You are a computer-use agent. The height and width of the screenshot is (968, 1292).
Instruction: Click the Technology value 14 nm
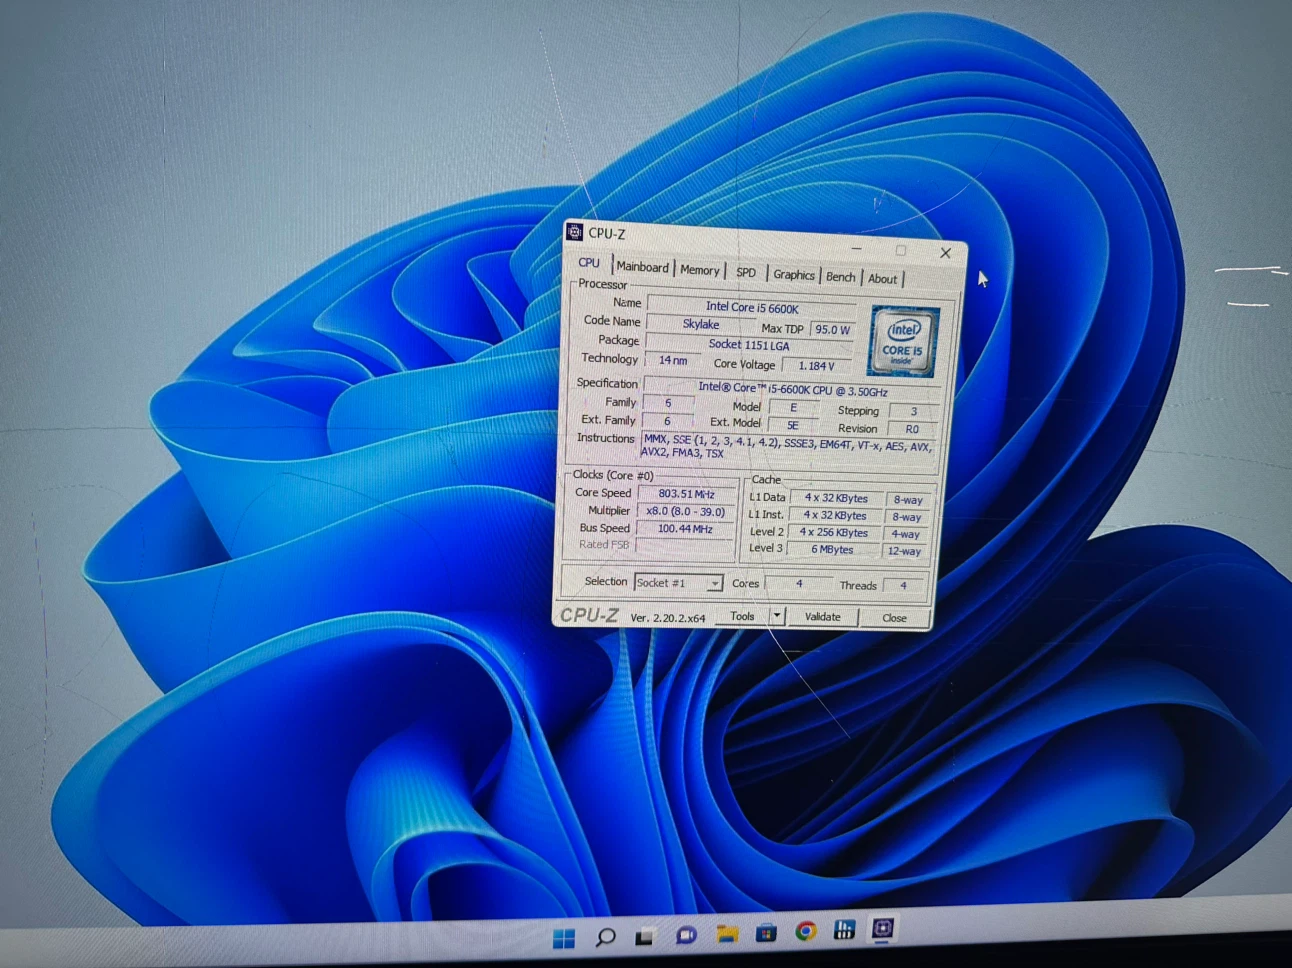(672, 360)
